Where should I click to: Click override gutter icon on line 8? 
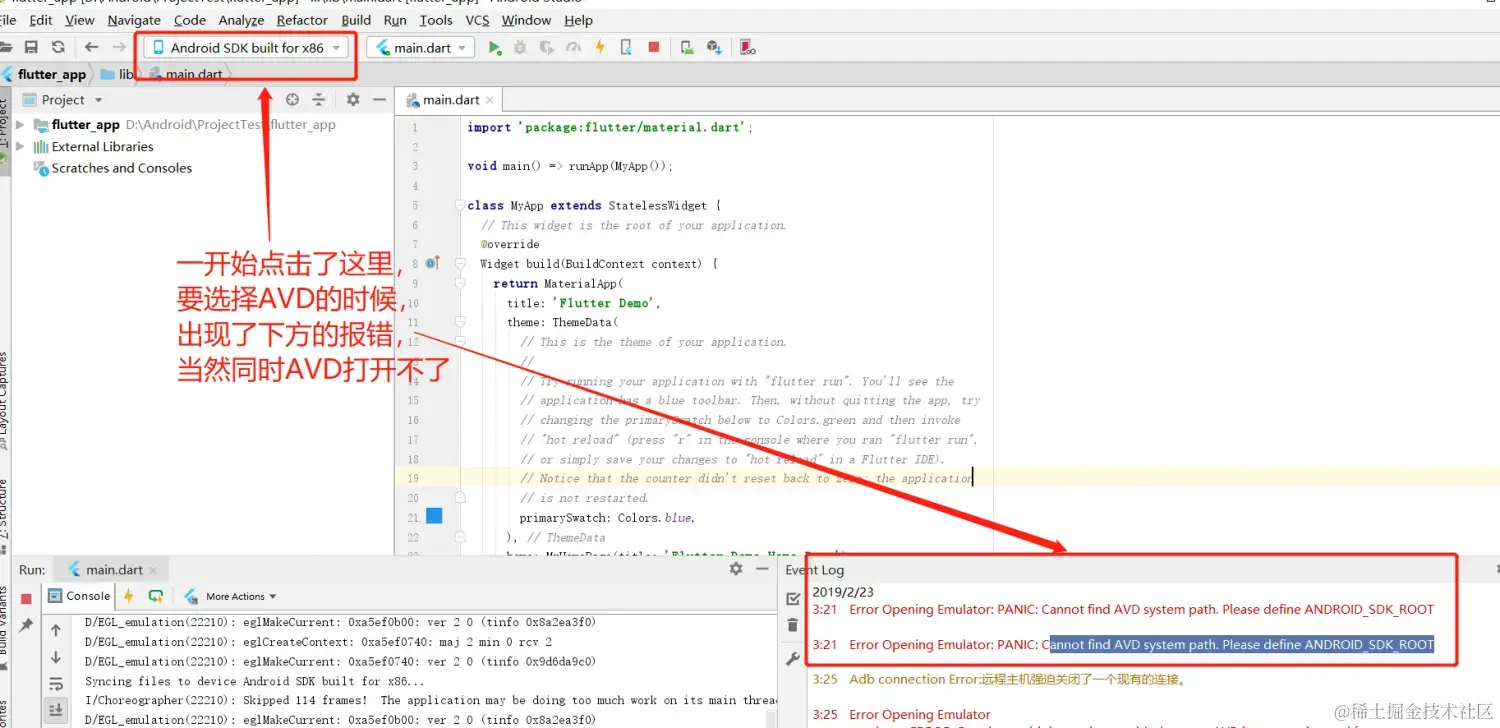[432, 263]
